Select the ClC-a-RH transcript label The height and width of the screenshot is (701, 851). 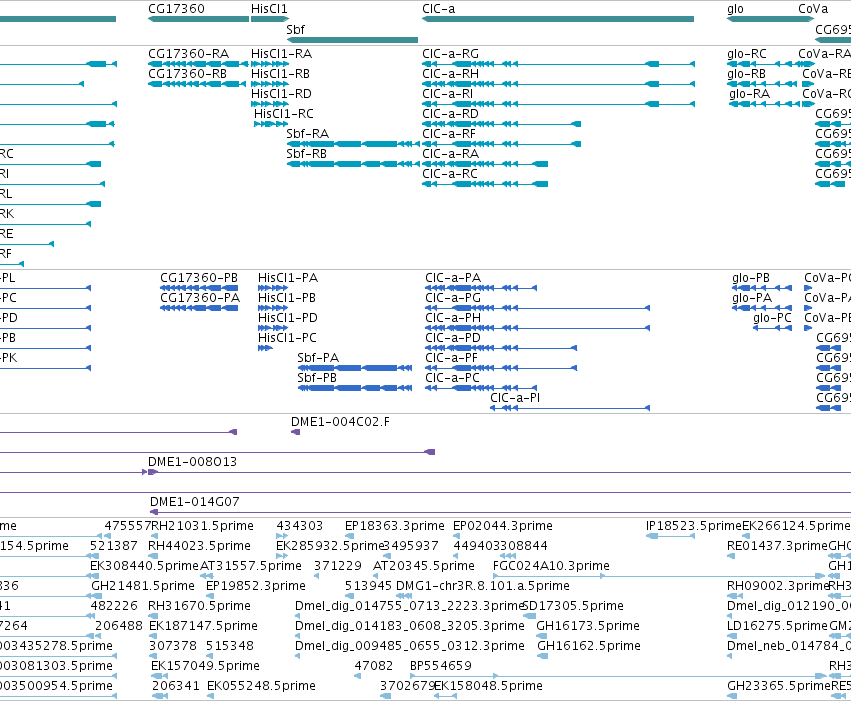450,74
